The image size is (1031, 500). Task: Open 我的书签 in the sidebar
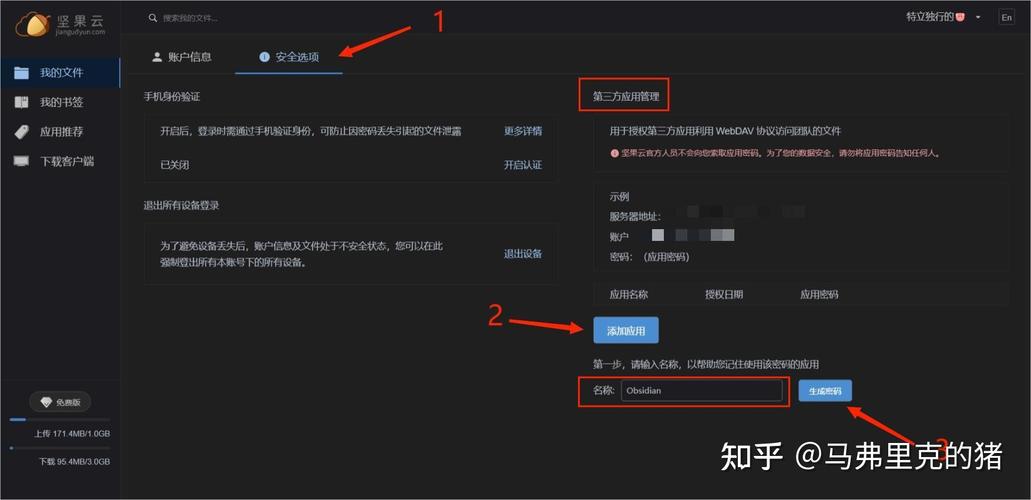coord(60,102)
